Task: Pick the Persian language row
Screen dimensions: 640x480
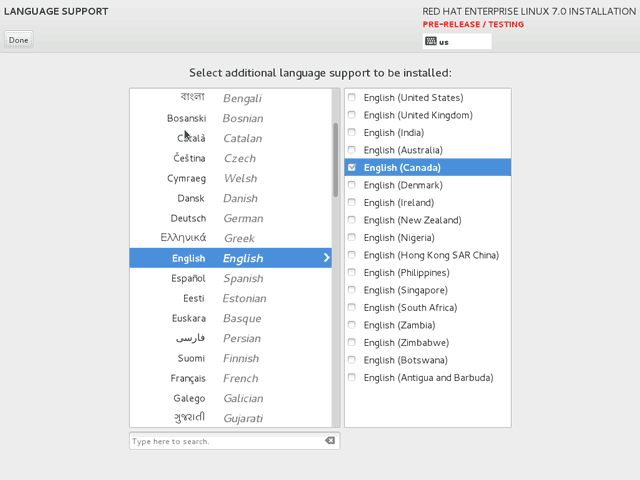Action: [231, 338]
